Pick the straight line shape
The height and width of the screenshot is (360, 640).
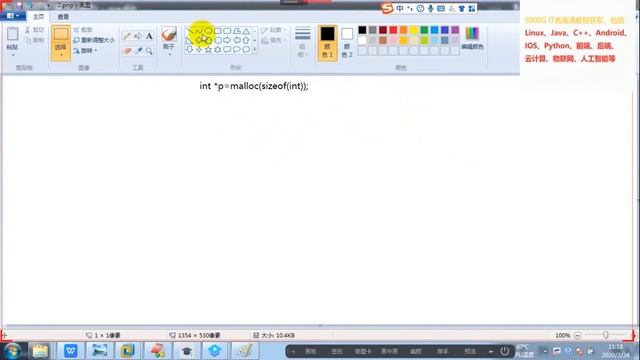click(189, 31)
